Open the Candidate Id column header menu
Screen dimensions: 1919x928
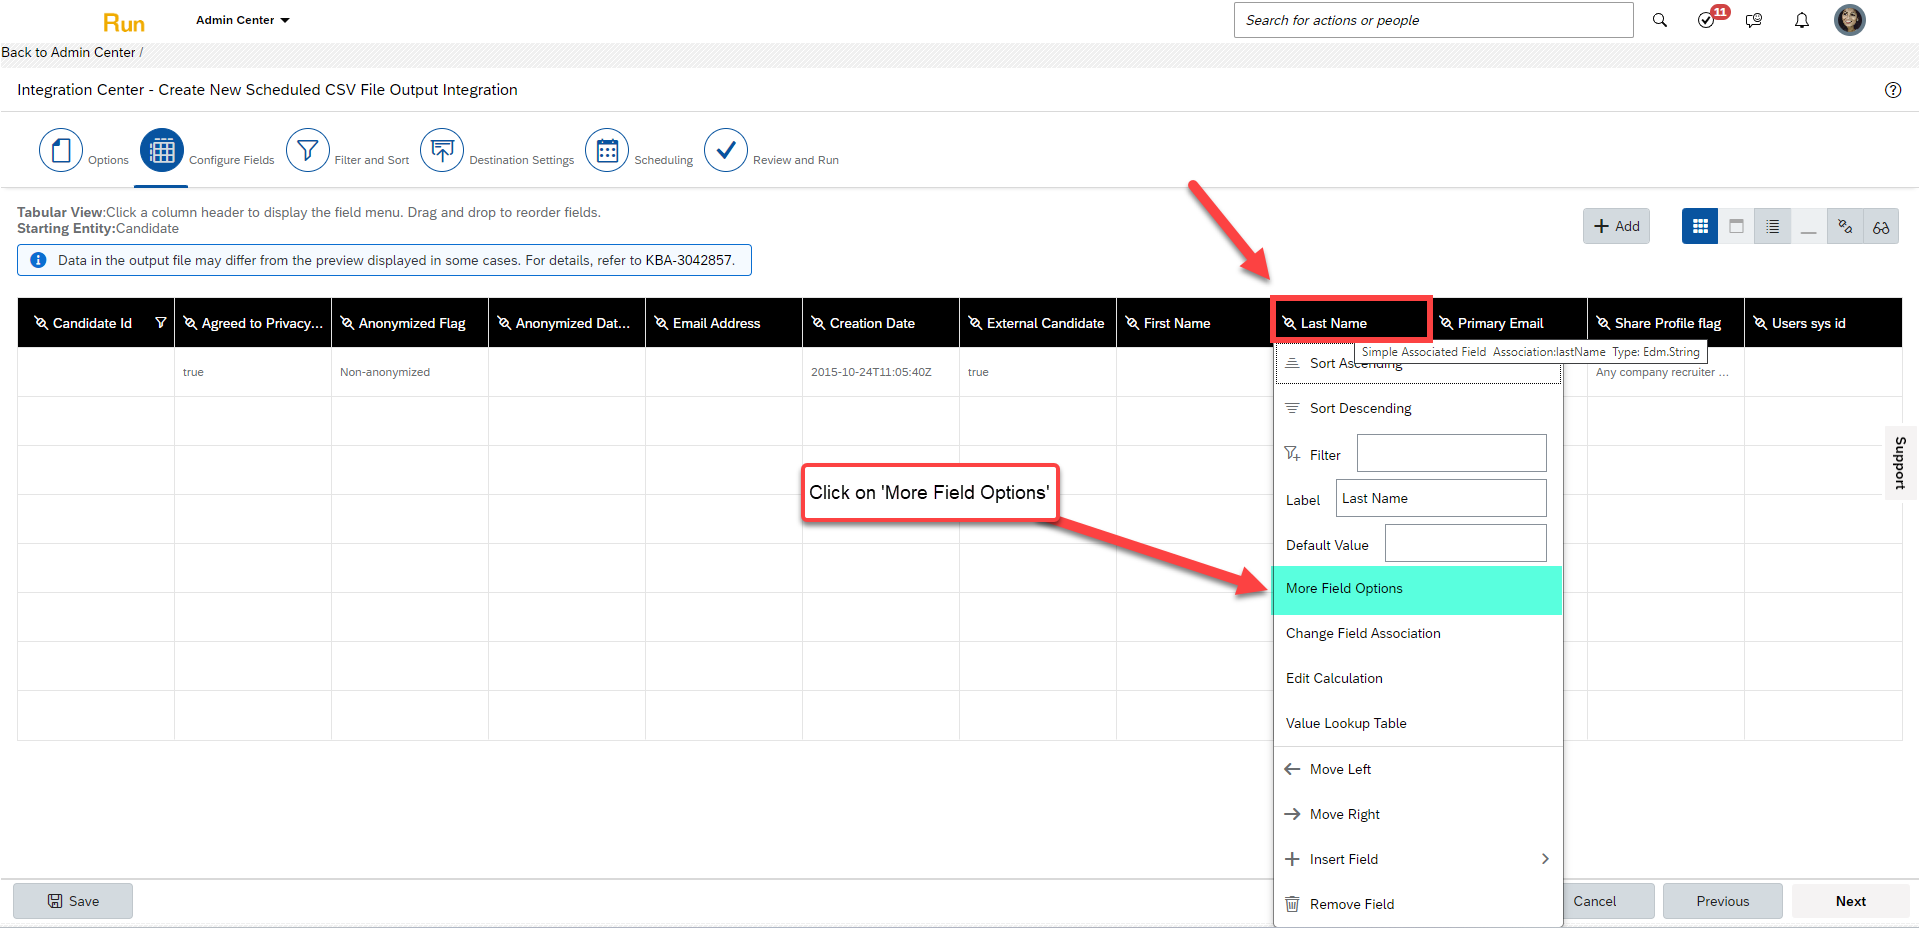point(96,323)
